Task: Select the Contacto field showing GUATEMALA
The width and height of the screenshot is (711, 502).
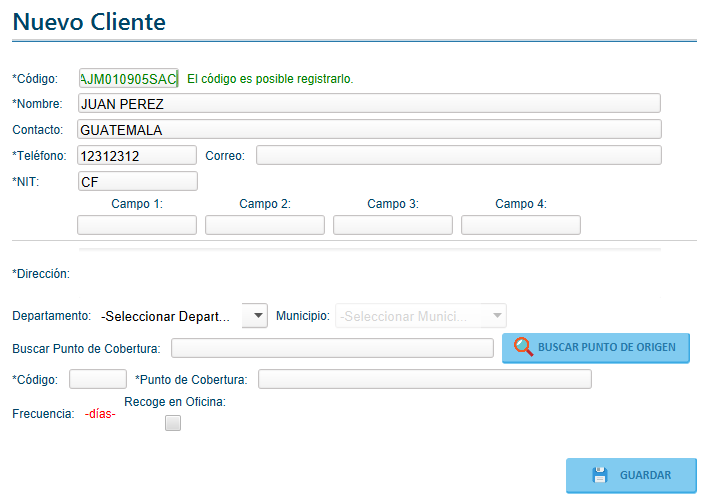Action: point(368,129)
